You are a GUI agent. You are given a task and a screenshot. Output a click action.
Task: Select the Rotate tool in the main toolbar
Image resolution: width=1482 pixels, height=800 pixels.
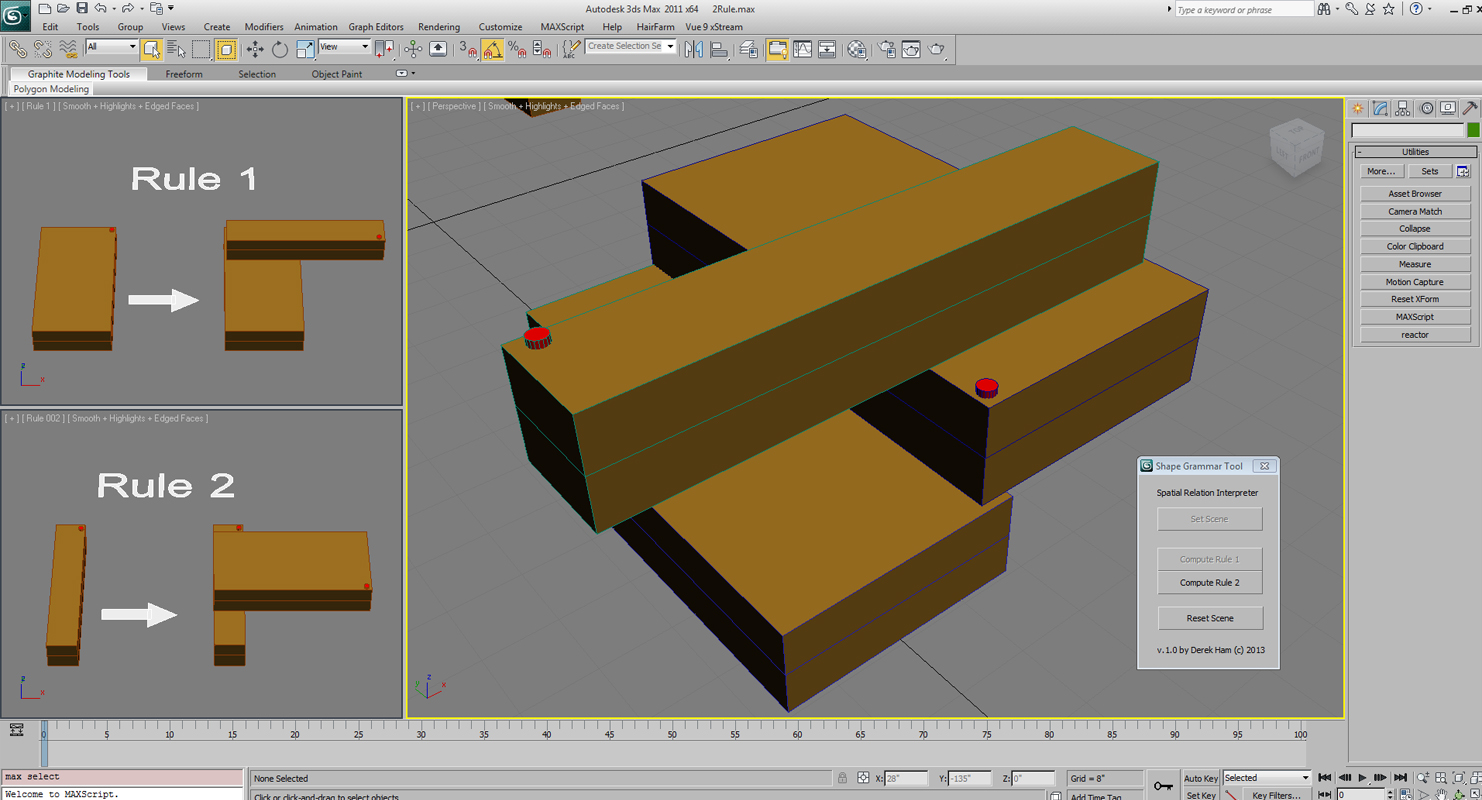(x=280, y=49)
